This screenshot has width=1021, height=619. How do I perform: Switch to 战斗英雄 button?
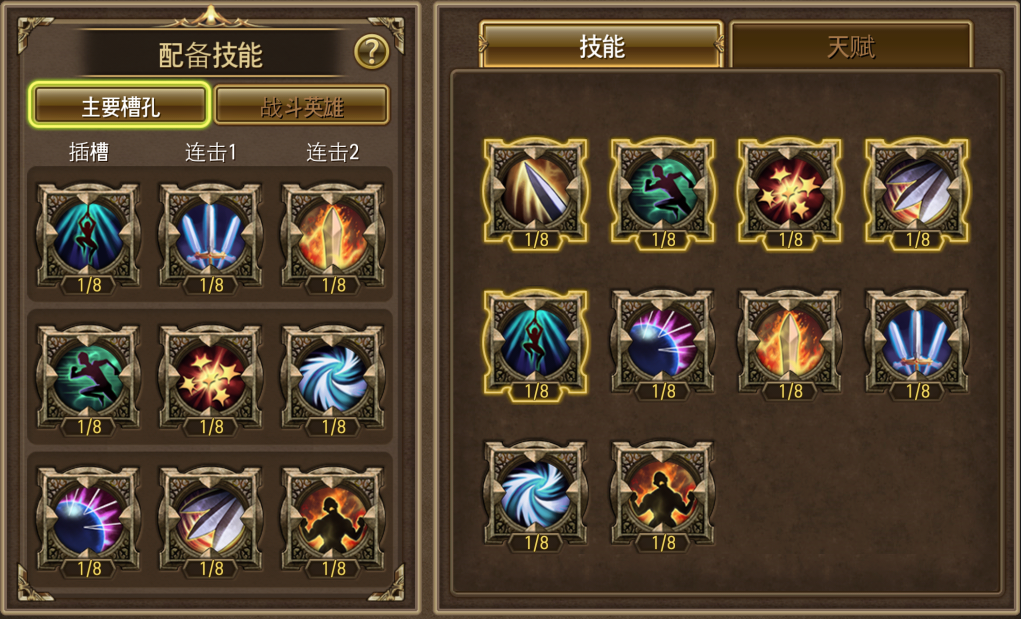301,105
